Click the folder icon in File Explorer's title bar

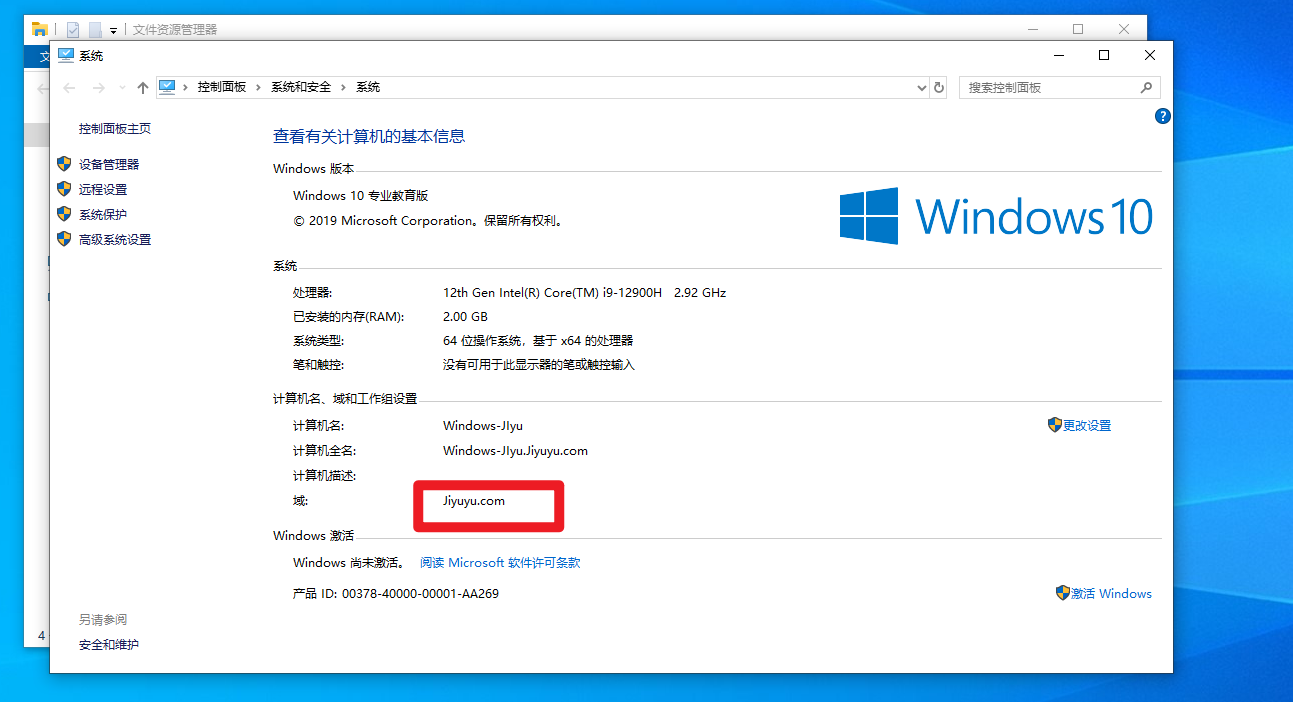pyautogui.click(x=40, y=29)
